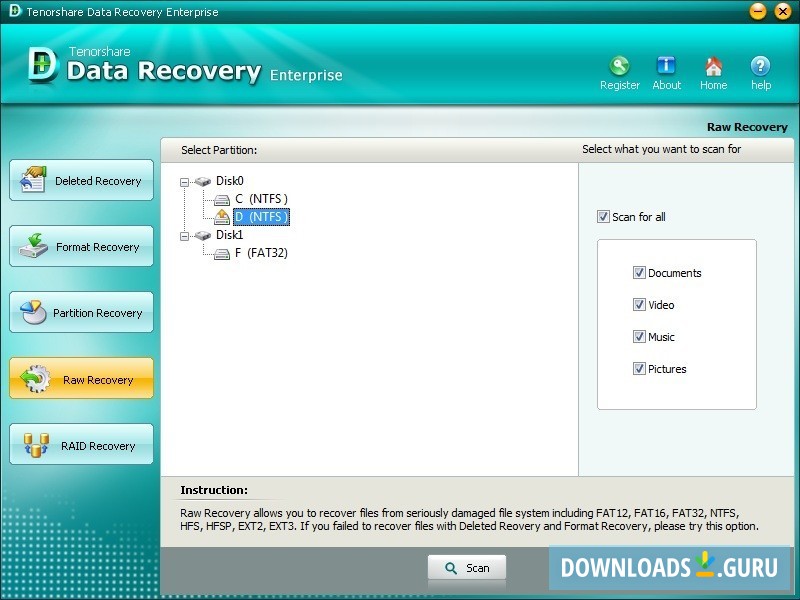Click the Tenorshare Data Recovery logo
Screen dimensions: 800x600
43,65
